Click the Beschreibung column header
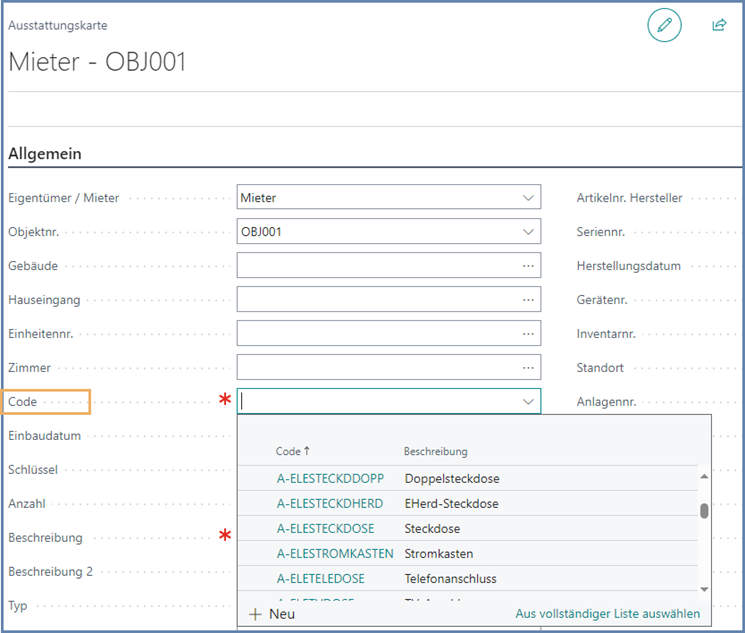 435,452
